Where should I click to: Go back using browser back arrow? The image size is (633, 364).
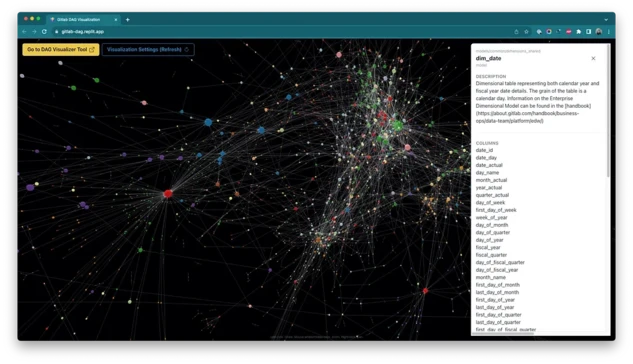[x=24, y=31]
